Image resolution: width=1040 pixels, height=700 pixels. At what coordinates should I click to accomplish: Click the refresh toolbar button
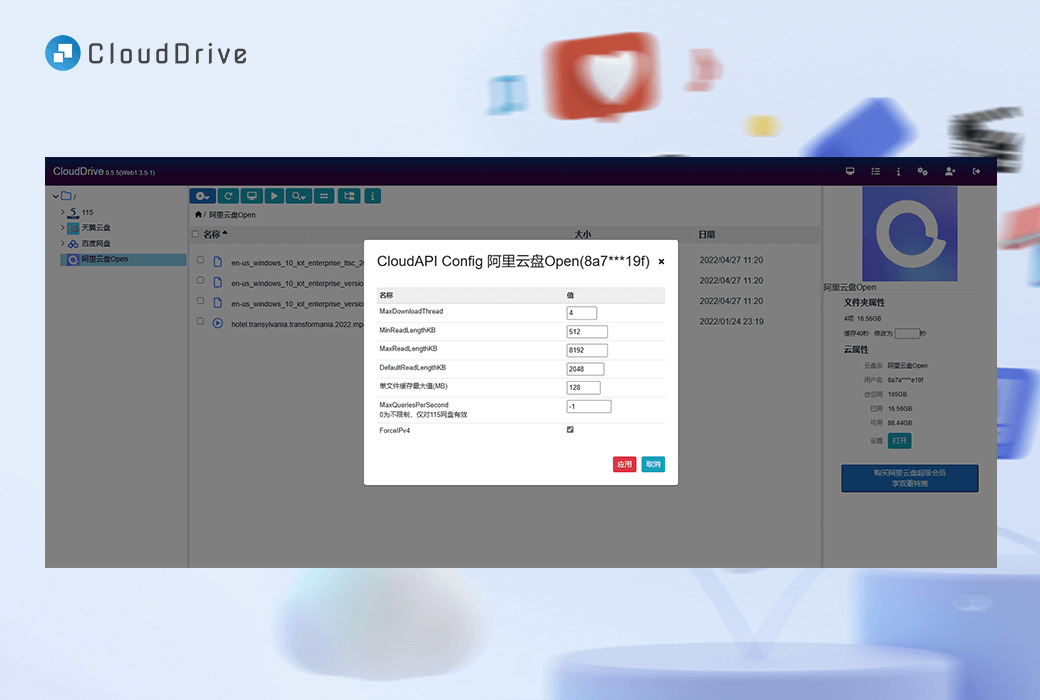pos(228,196)
